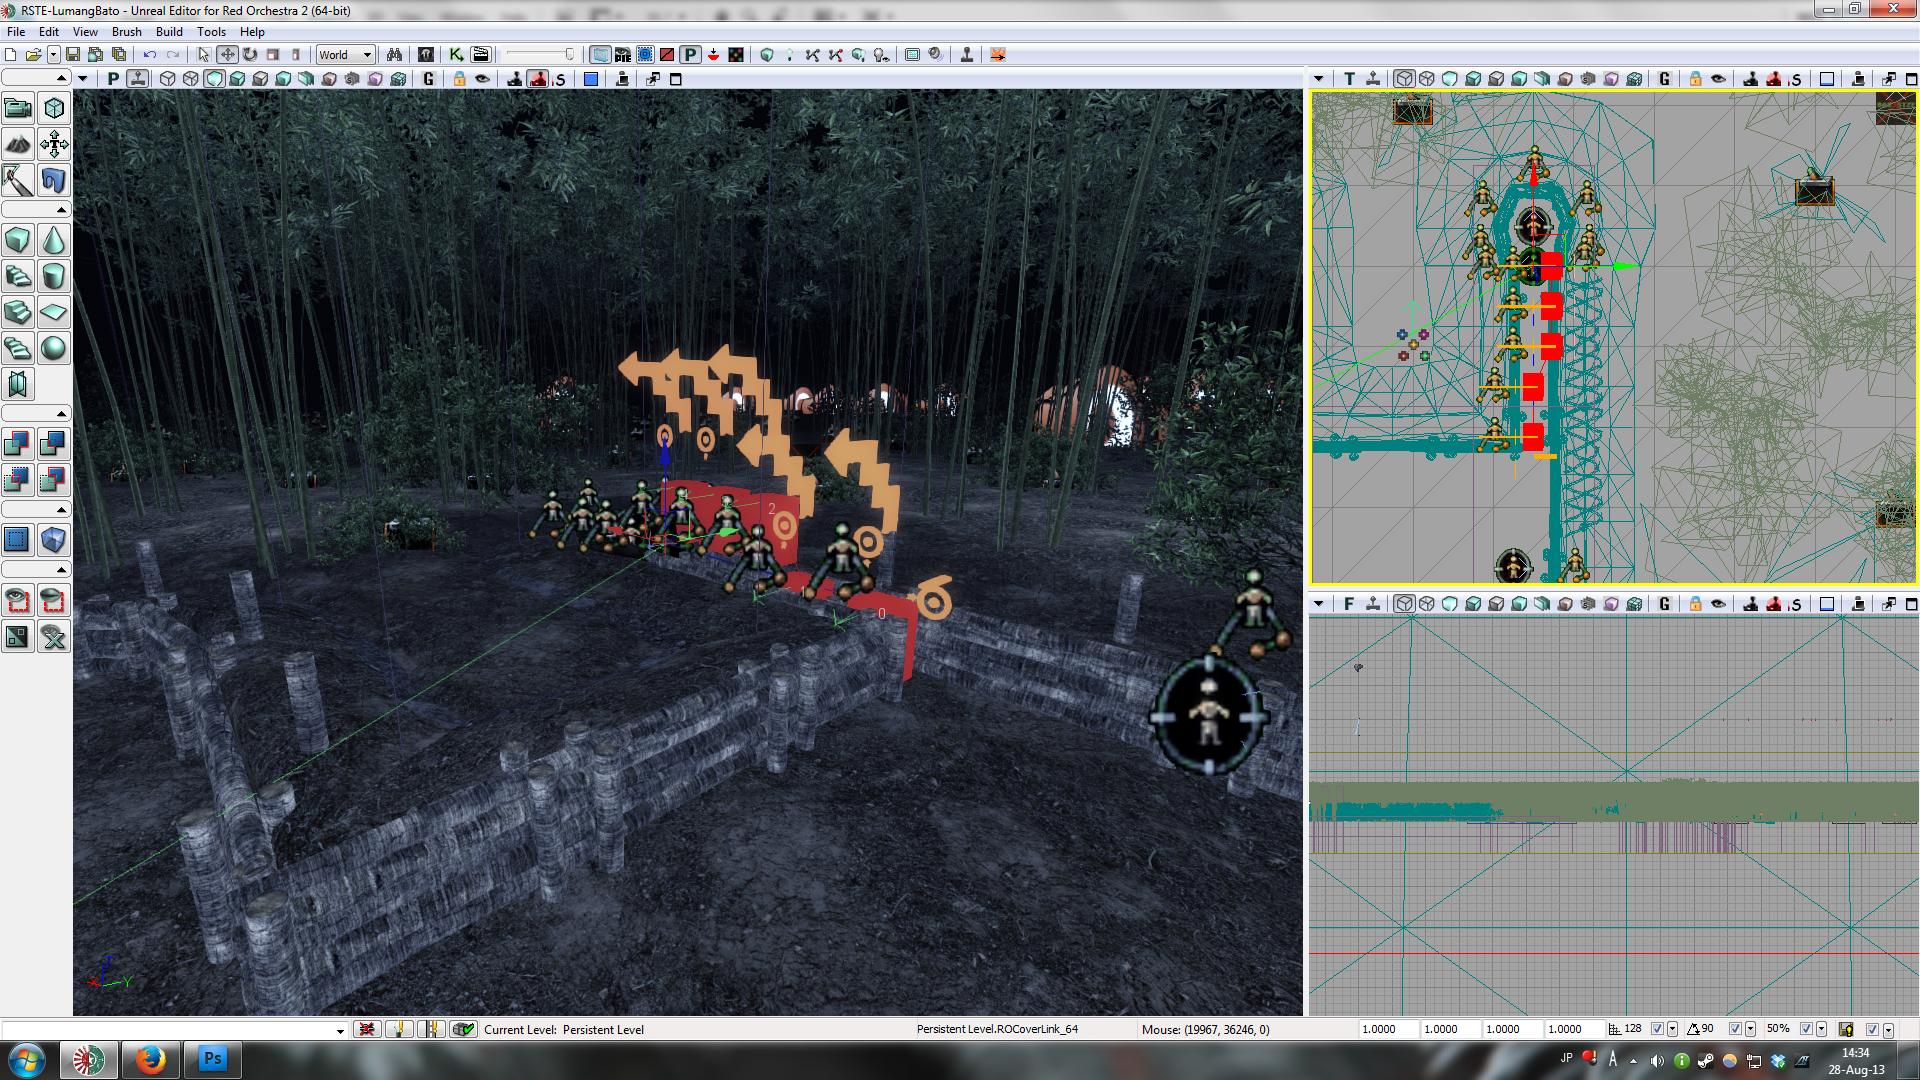The height and width of the screenshot is (1080, 1920).
Task: Open Front viewport options dropdown arrow
Action: coord(1318,604)
